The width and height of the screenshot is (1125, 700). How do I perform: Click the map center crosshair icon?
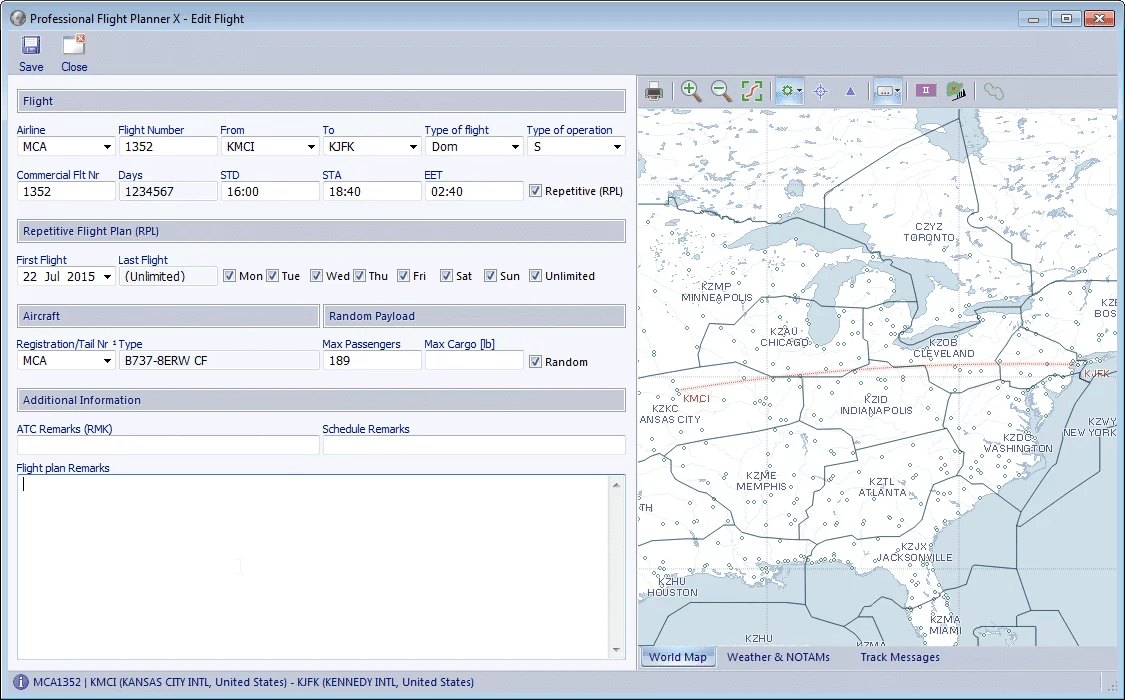(820, 90)
